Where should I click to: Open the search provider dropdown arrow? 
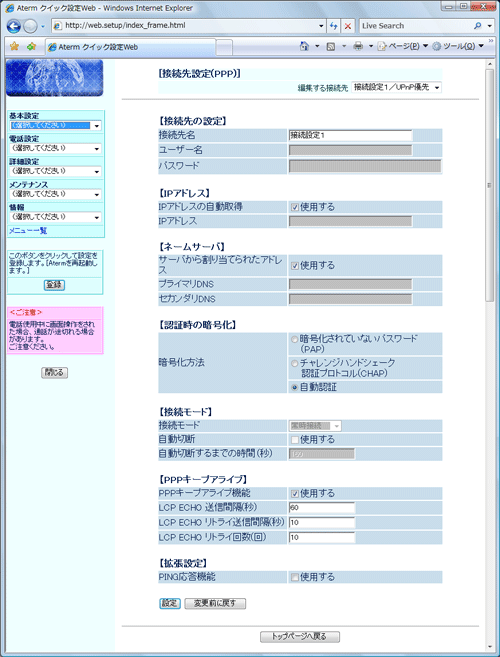click(x=490, y=26)
